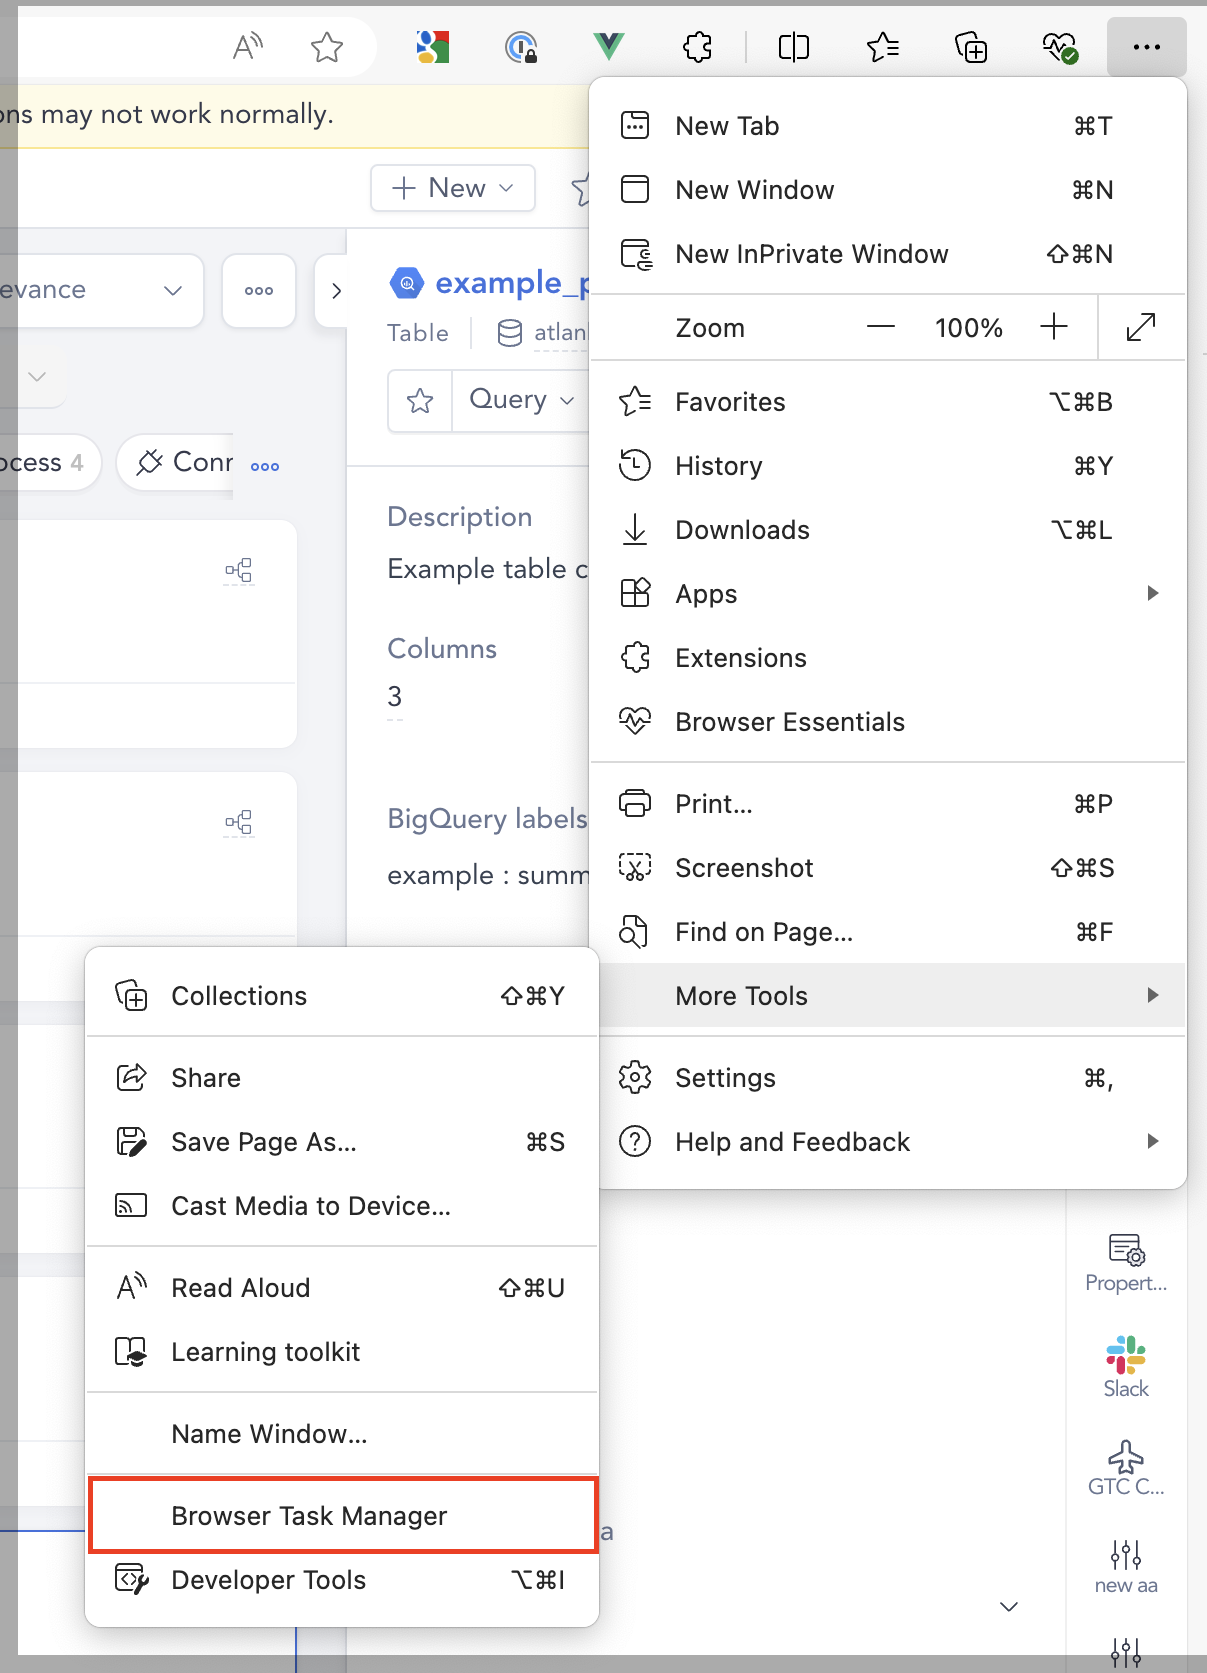Select Share in More Tools submenu
The image size is (1207, 1673).
tap(342, 1078)
